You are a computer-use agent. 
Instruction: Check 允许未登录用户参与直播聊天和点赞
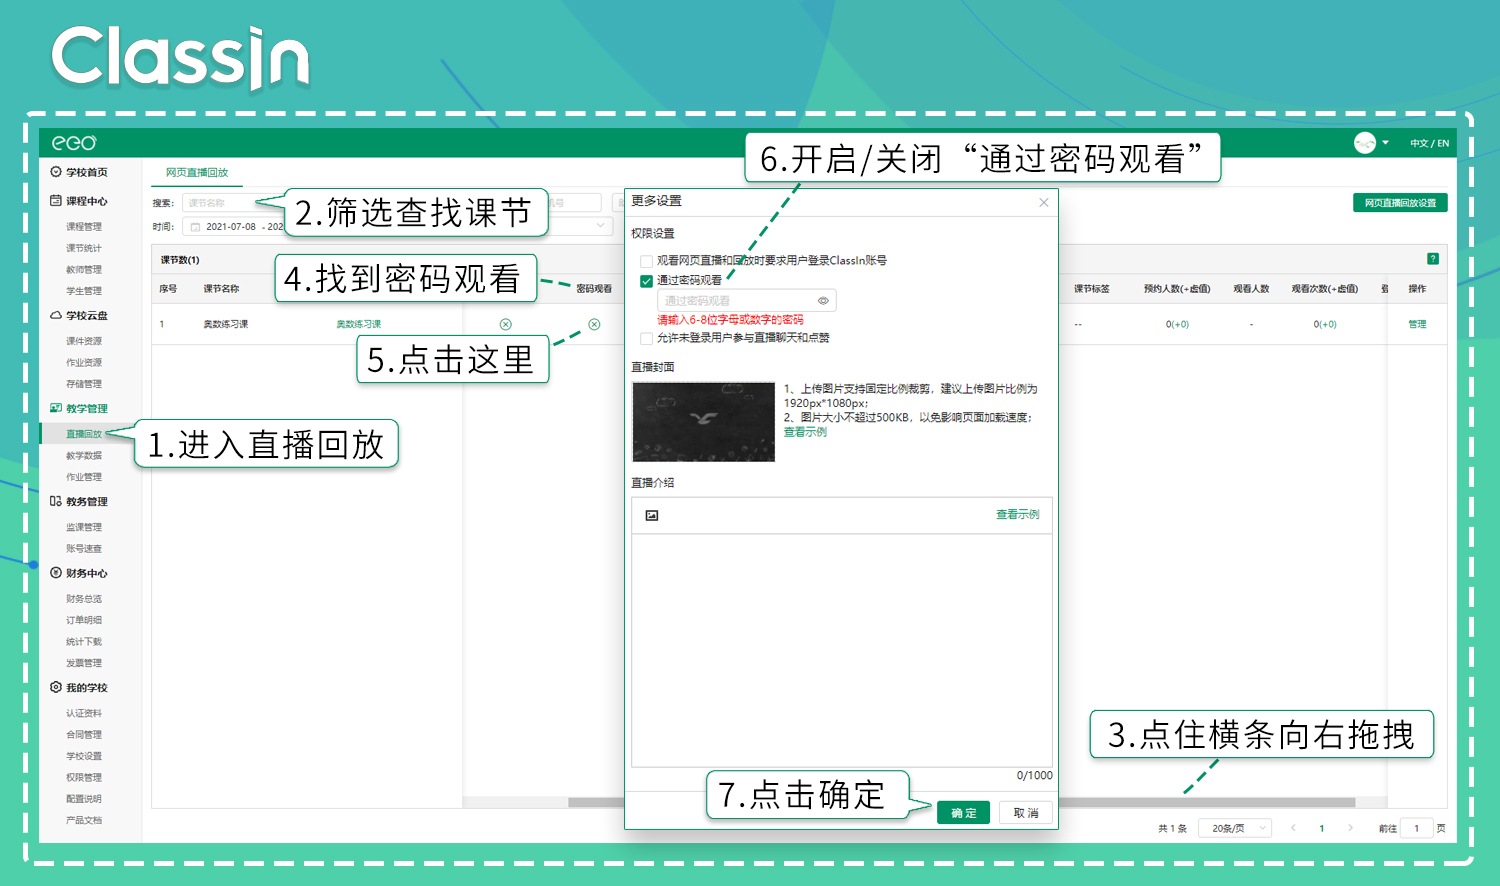[646, 338]
